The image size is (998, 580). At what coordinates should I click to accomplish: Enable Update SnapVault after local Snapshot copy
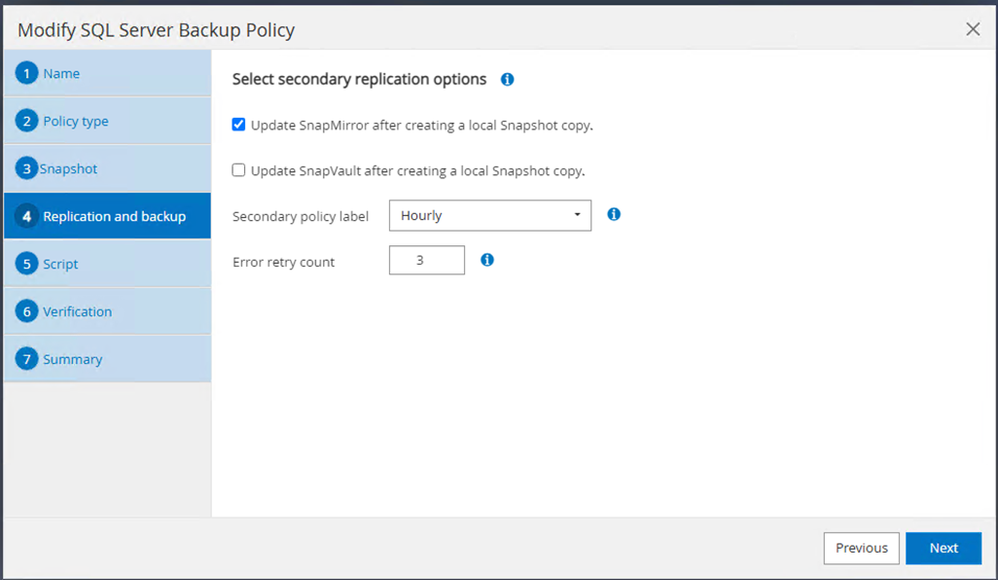click(x=239, y=170)
